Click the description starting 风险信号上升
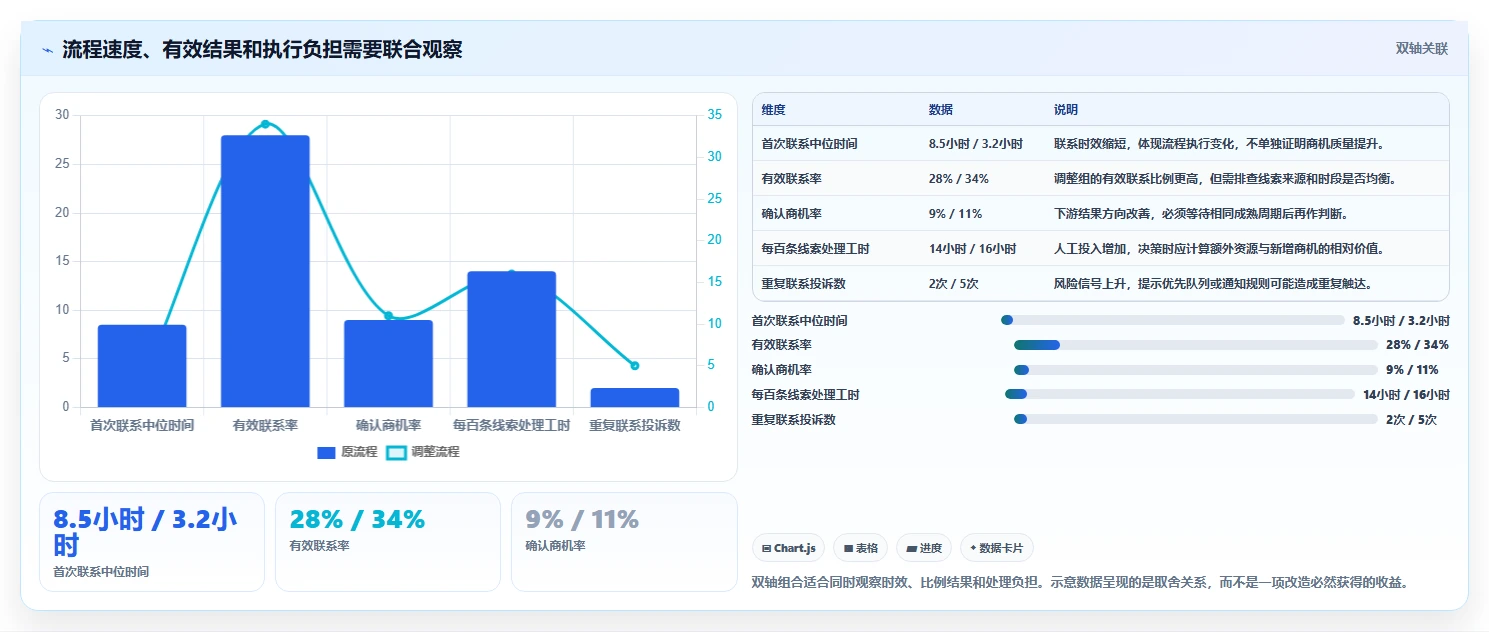This screenshot has height=632, width=1489. pos(1213,284)
